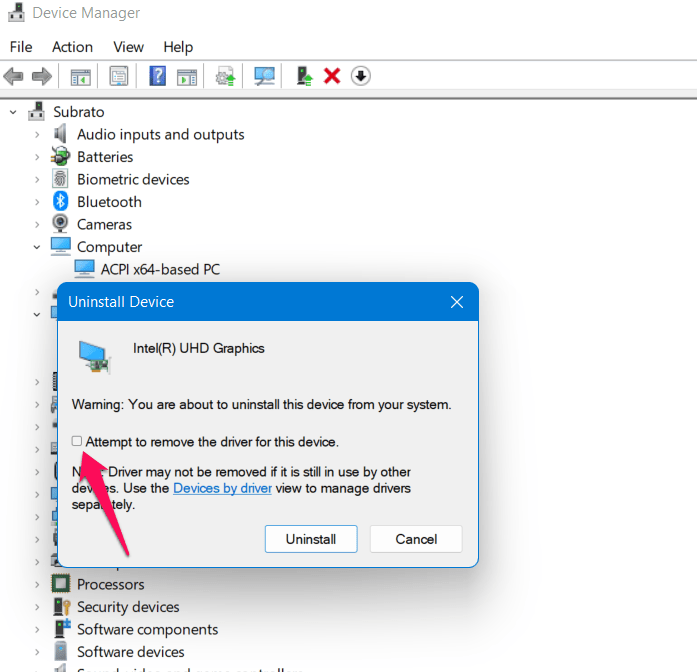Click Enable device toolbar icon

[x=304, y=76]
